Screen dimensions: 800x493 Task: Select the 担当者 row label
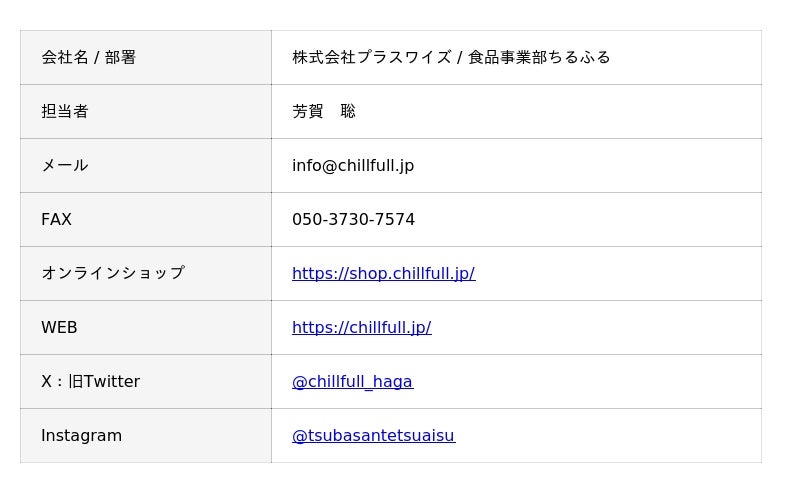point(65,111)
